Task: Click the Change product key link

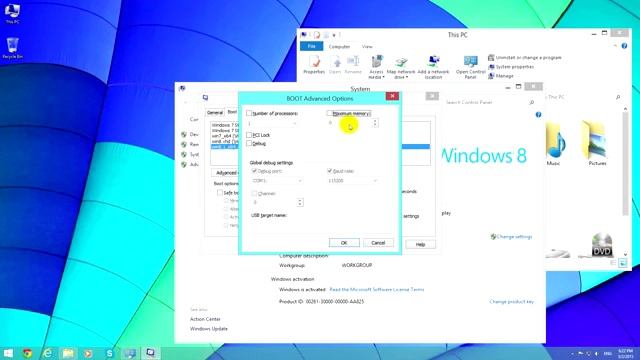Action: (x=511, y=302)
